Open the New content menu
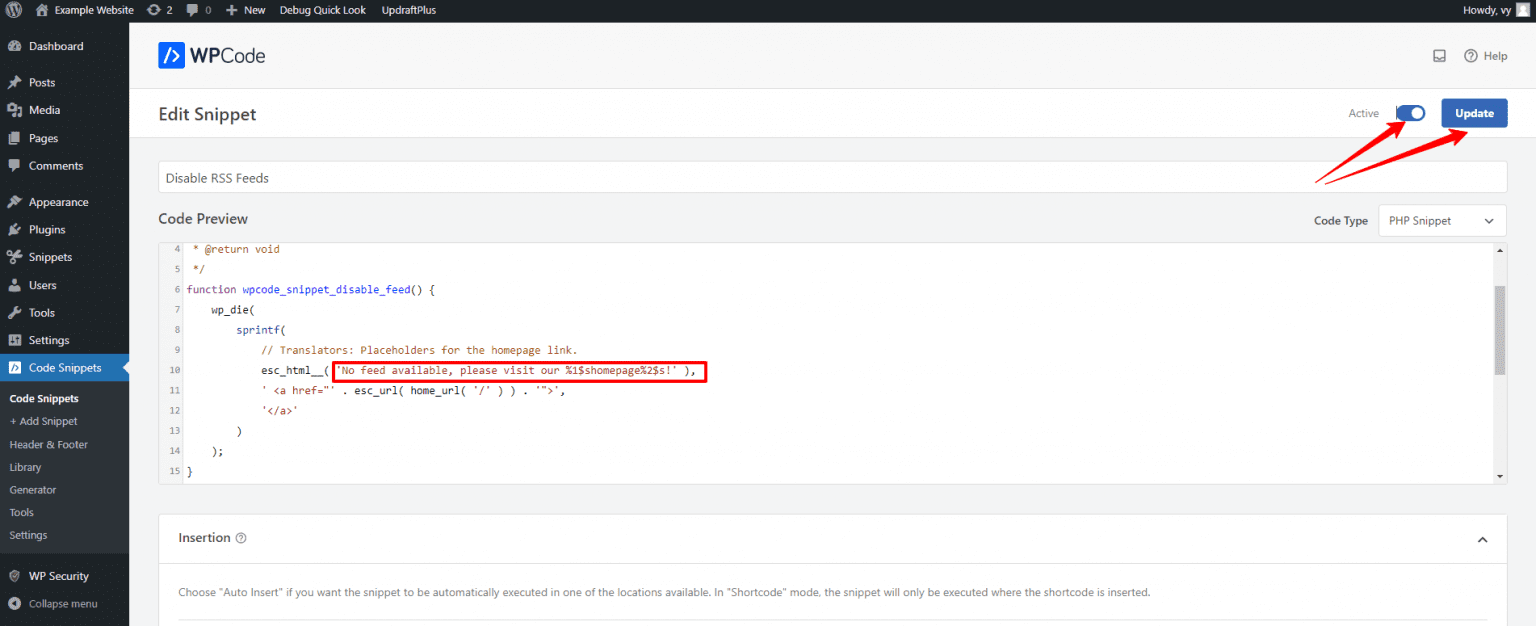The height and width of the screenshot is (626, 1536). click(245, 10)
